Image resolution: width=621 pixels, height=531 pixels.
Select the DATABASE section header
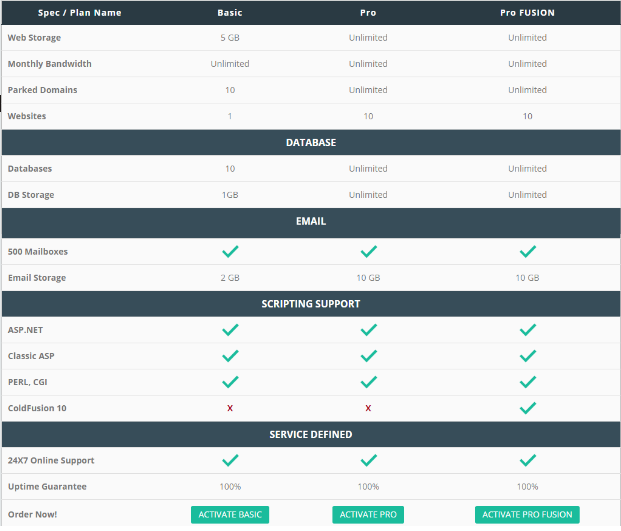click(x=311, y=143)
